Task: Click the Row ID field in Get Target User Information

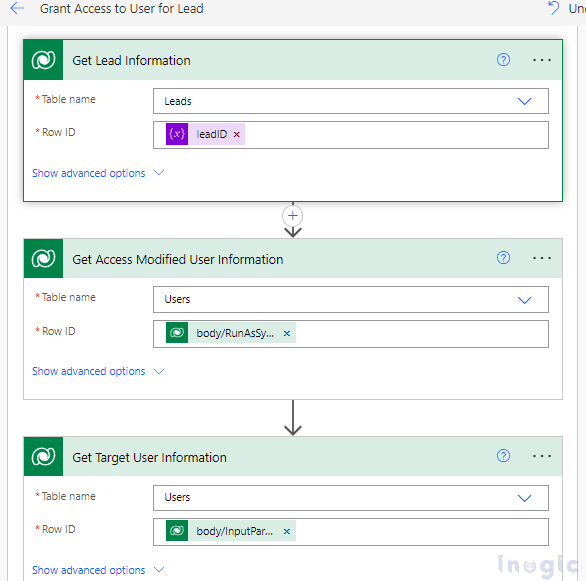Action: coord(351,532)
